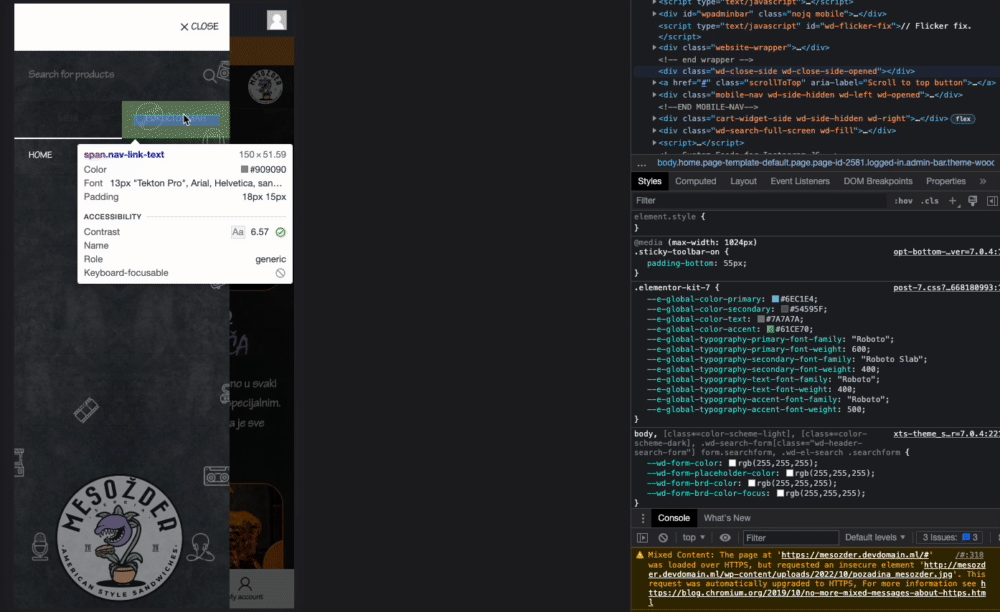The image size is (1000, 612).
Task: Open the My account icon at bottom toolbar
Action: [245, 588]
